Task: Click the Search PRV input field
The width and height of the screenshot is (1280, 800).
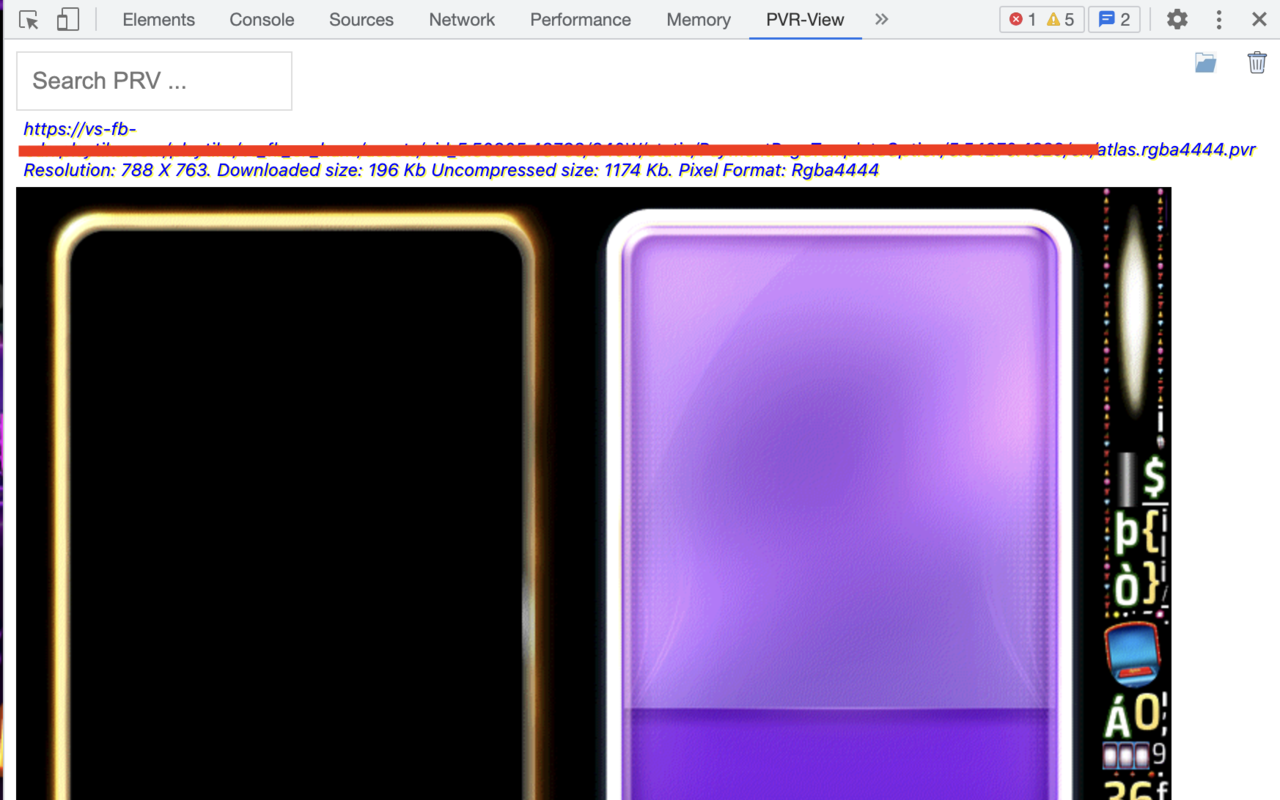Action: pos(154,80)
